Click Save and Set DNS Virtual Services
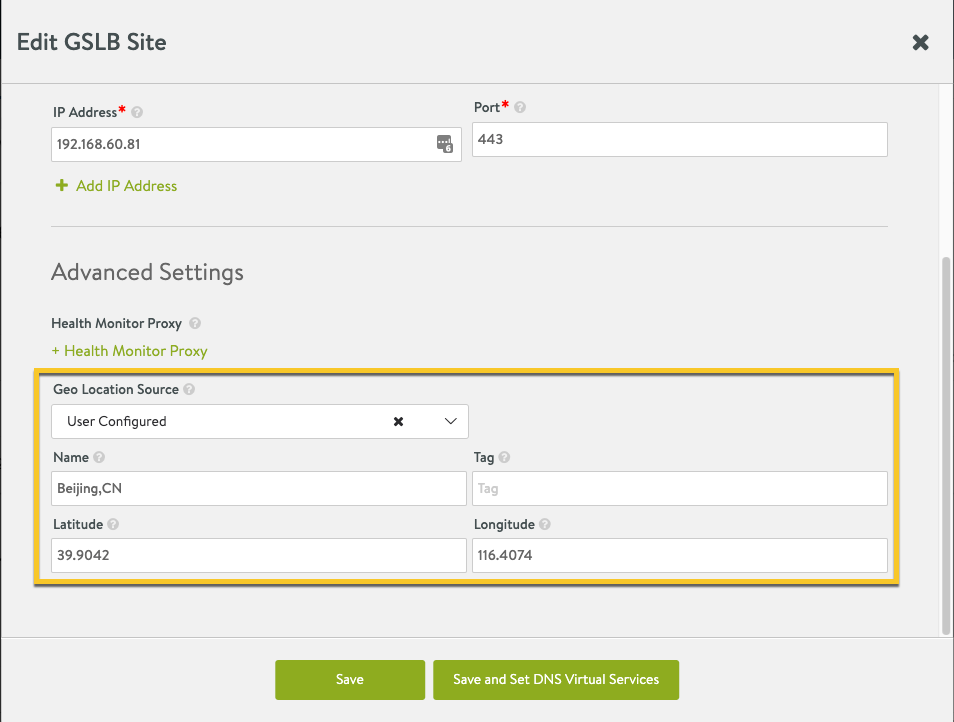Viewport: 954px width, 722px height. pos(556,679)
